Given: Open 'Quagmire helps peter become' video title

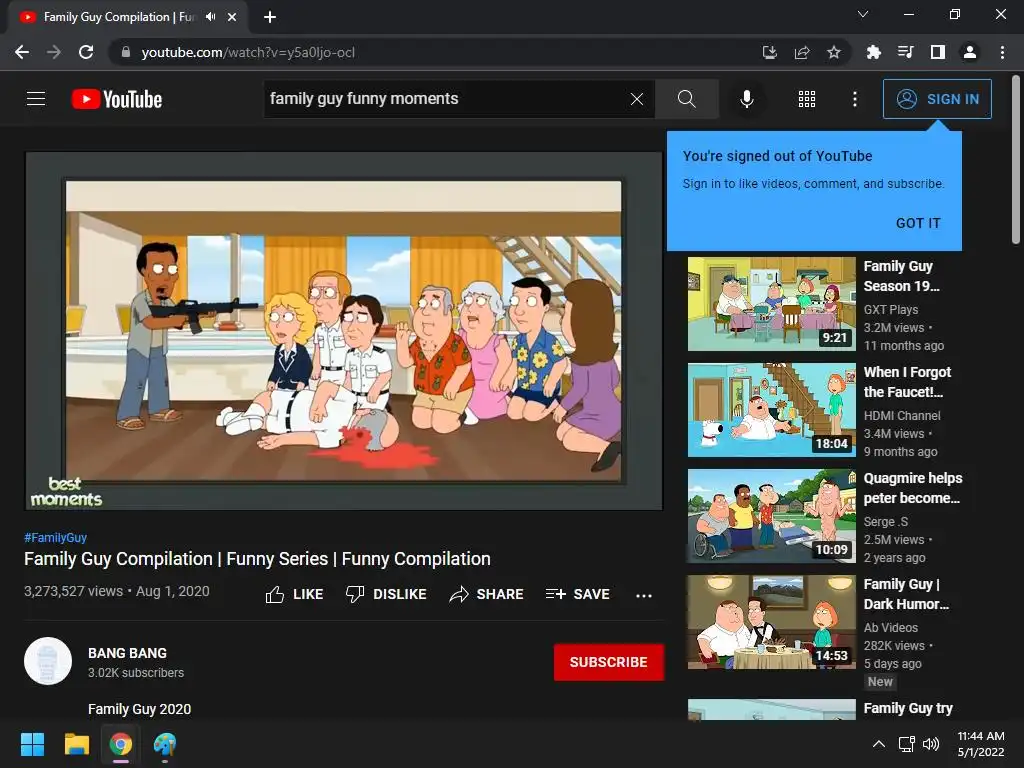Looking at the screenshot, I should click(912, 488).
